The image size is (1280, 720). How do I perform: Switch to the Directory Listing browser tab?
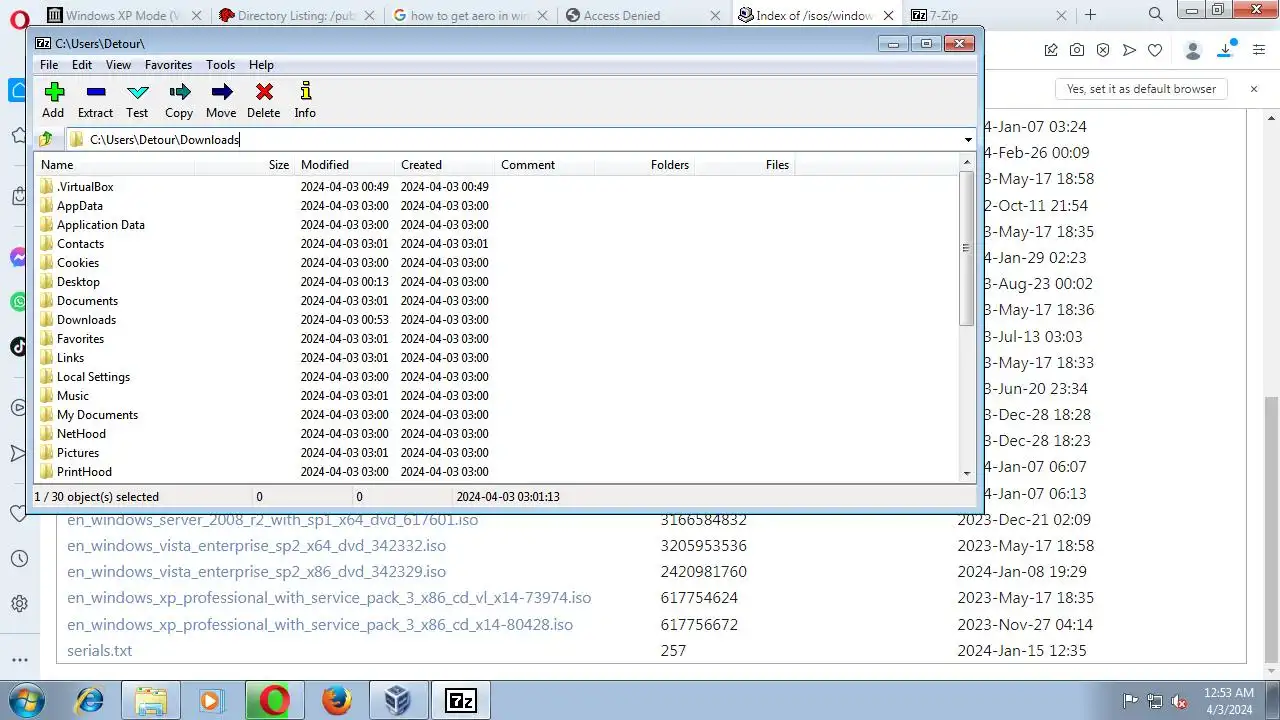coord(298,15)
